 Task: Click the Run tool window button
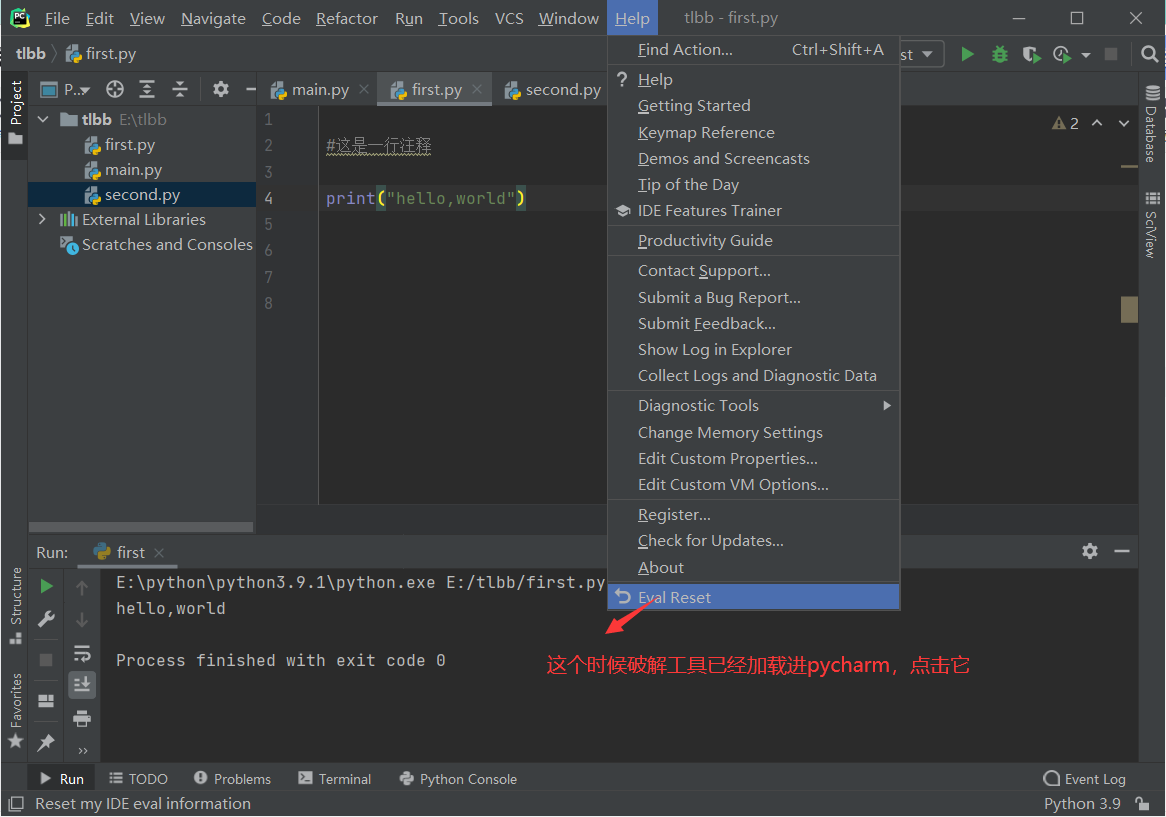[62, 778]
